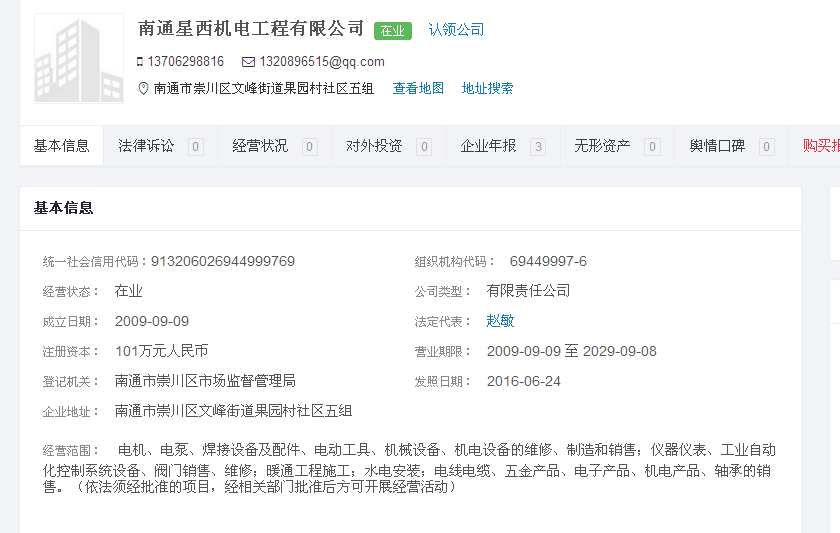Go to the 对外投资 tab
The image size is (840, 533).
click(x=374, y=146)
